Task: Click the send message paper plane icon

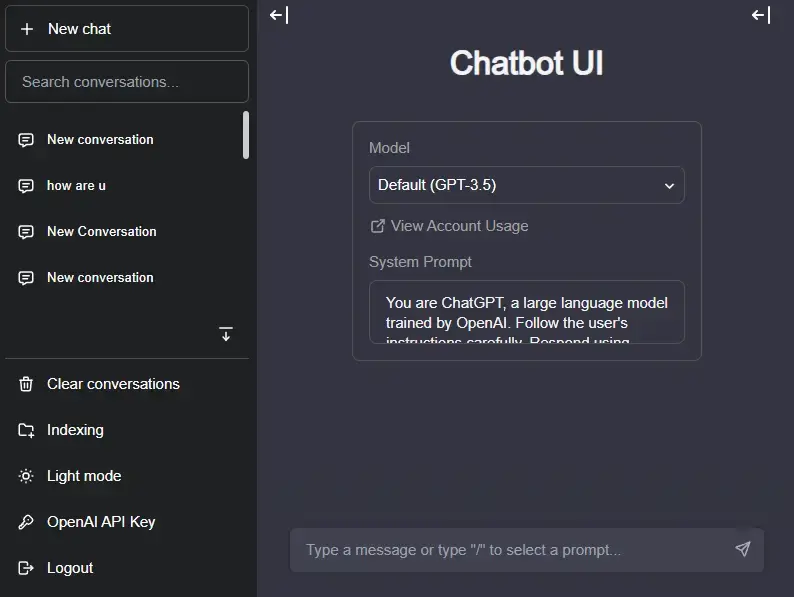Action: [743, 549]
